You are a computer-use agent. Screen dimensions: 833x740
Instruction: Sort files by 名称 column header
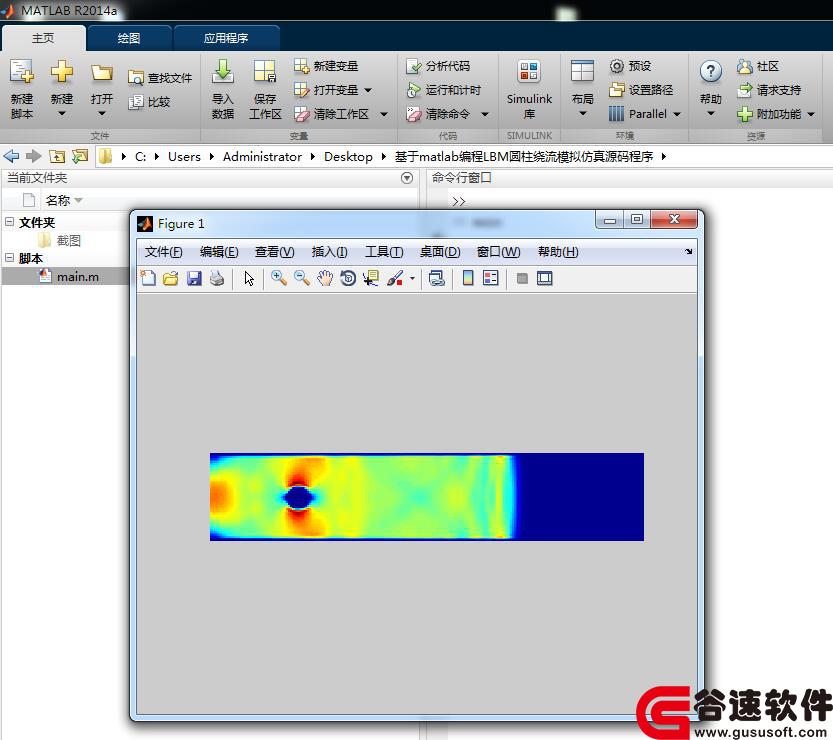(x=58, y=200)
